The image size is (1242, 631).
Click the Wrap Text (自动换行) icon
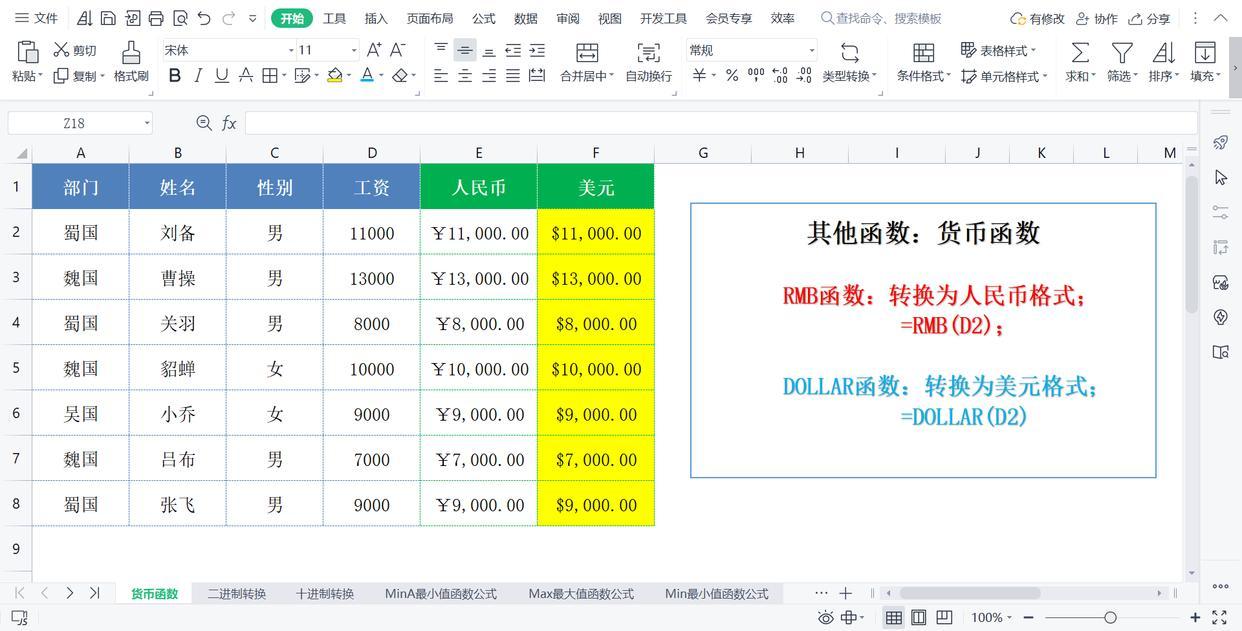point(648,52)
